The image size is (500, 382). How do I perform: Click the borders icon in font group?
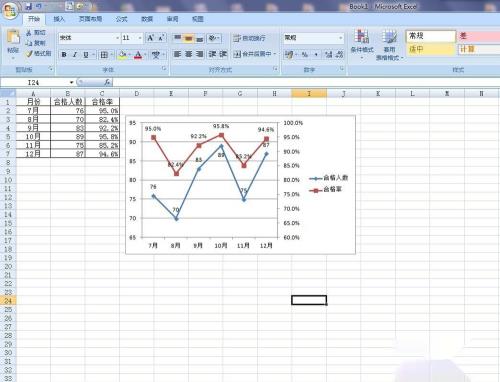tap(104, 54)
